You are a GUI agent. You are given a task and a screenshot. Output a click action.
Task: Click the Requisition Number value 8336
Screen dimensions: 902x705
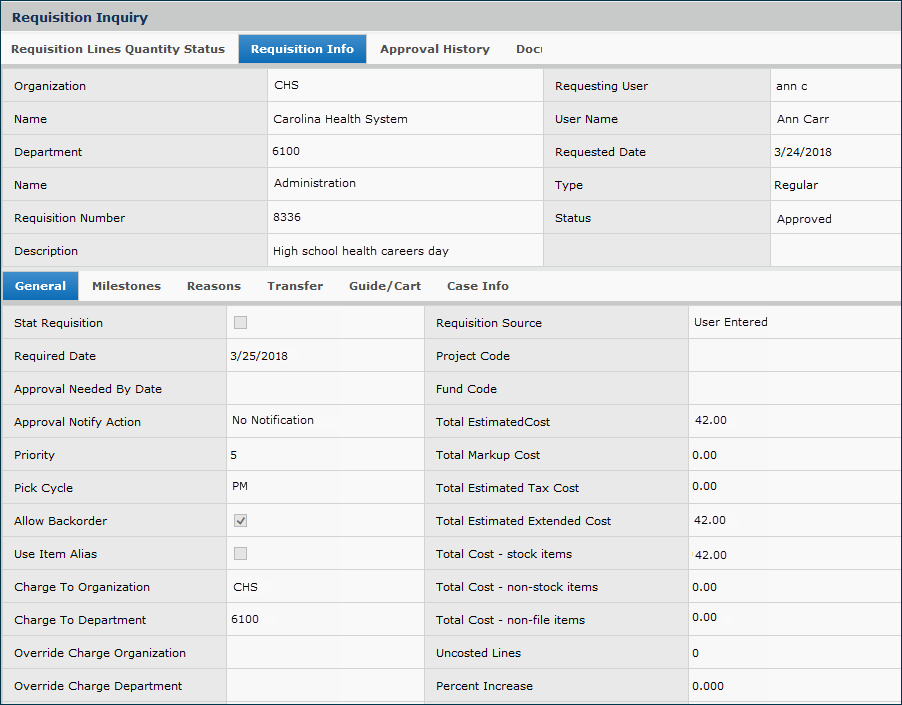tap(287, 217)
